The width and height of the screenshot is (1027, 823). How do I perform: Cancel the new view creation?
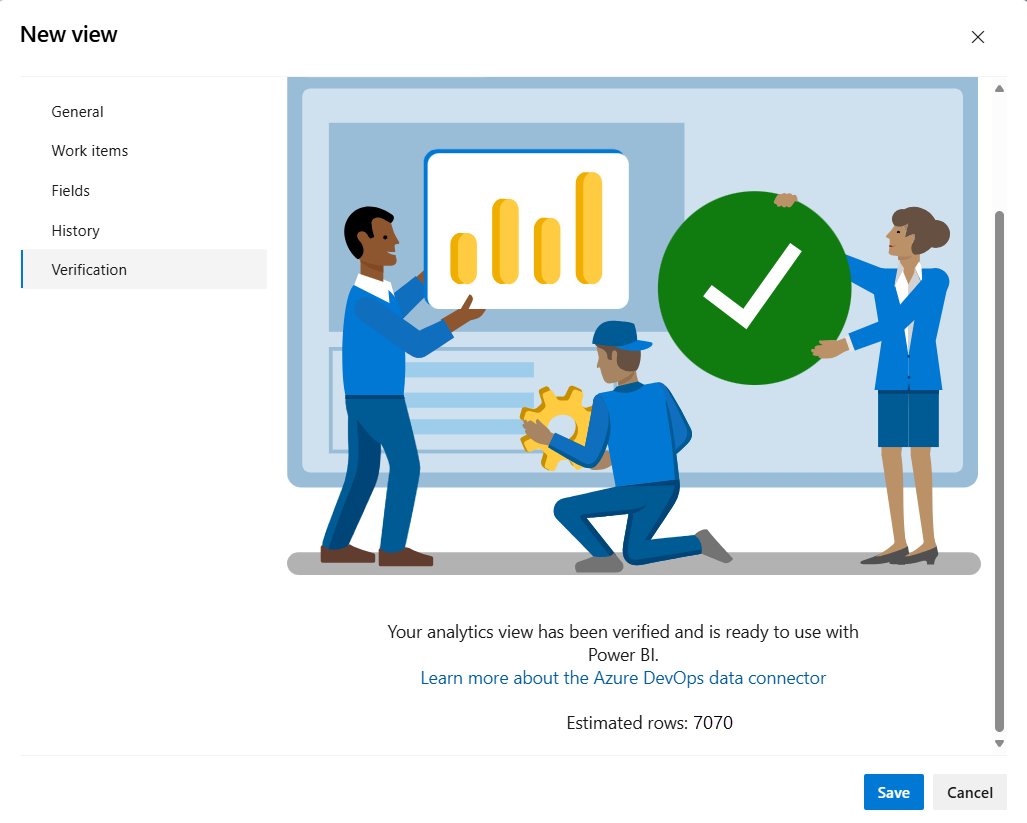(969, 791)
